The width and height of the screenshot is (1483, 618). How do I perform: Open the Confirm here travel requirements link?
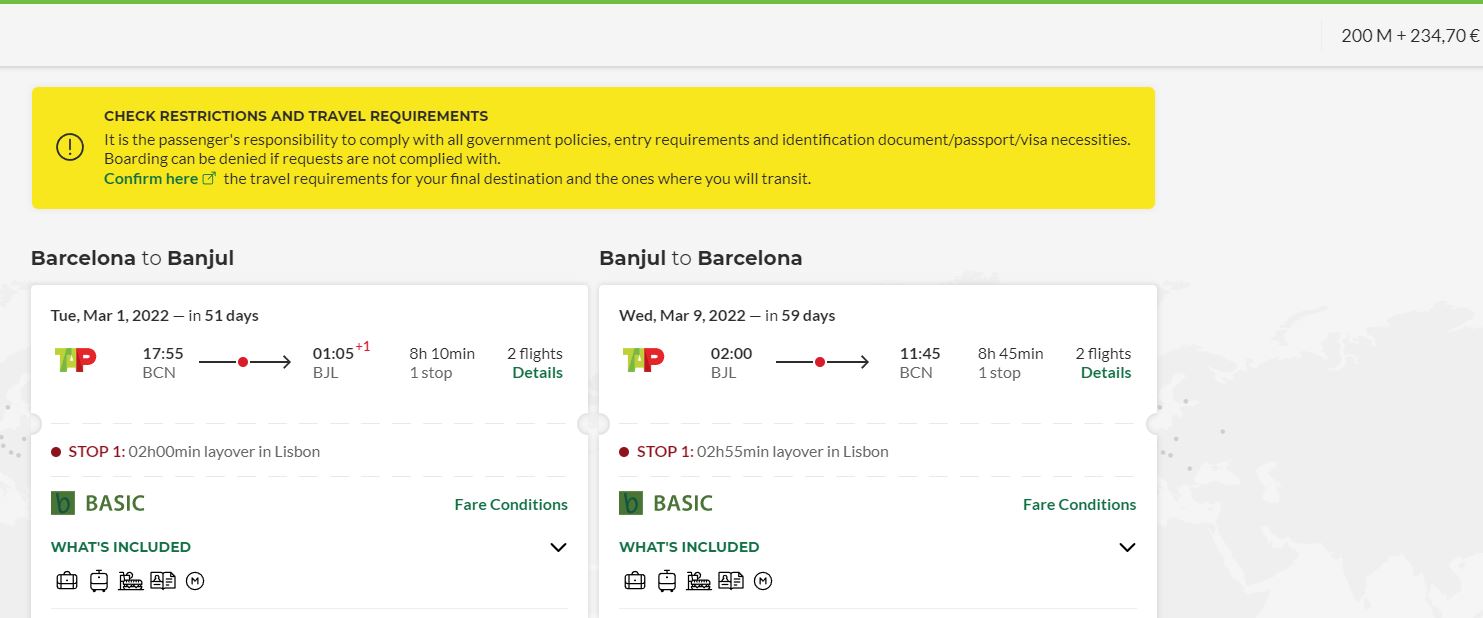coord(151,179)
